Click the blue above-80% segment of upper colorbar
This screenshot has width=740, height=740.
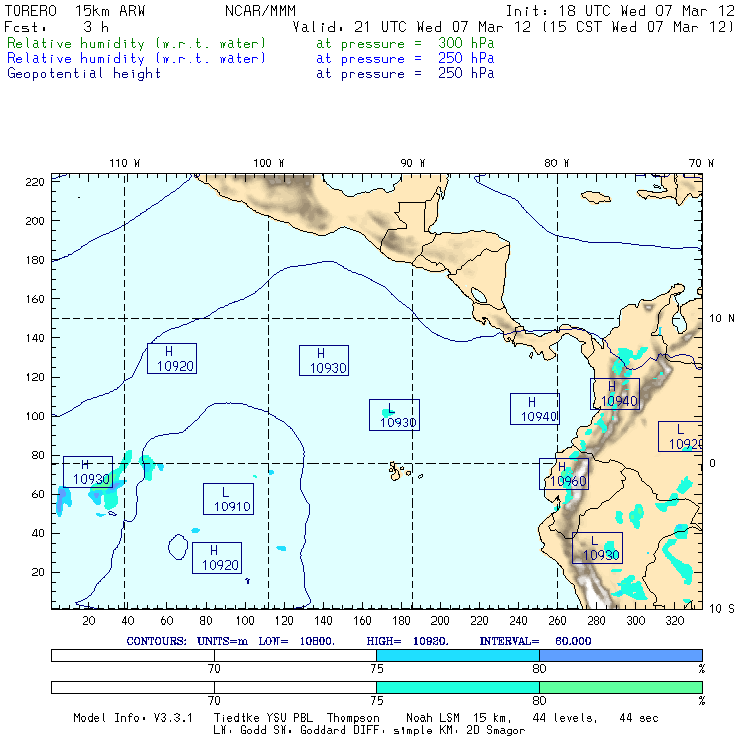(621, 655)
